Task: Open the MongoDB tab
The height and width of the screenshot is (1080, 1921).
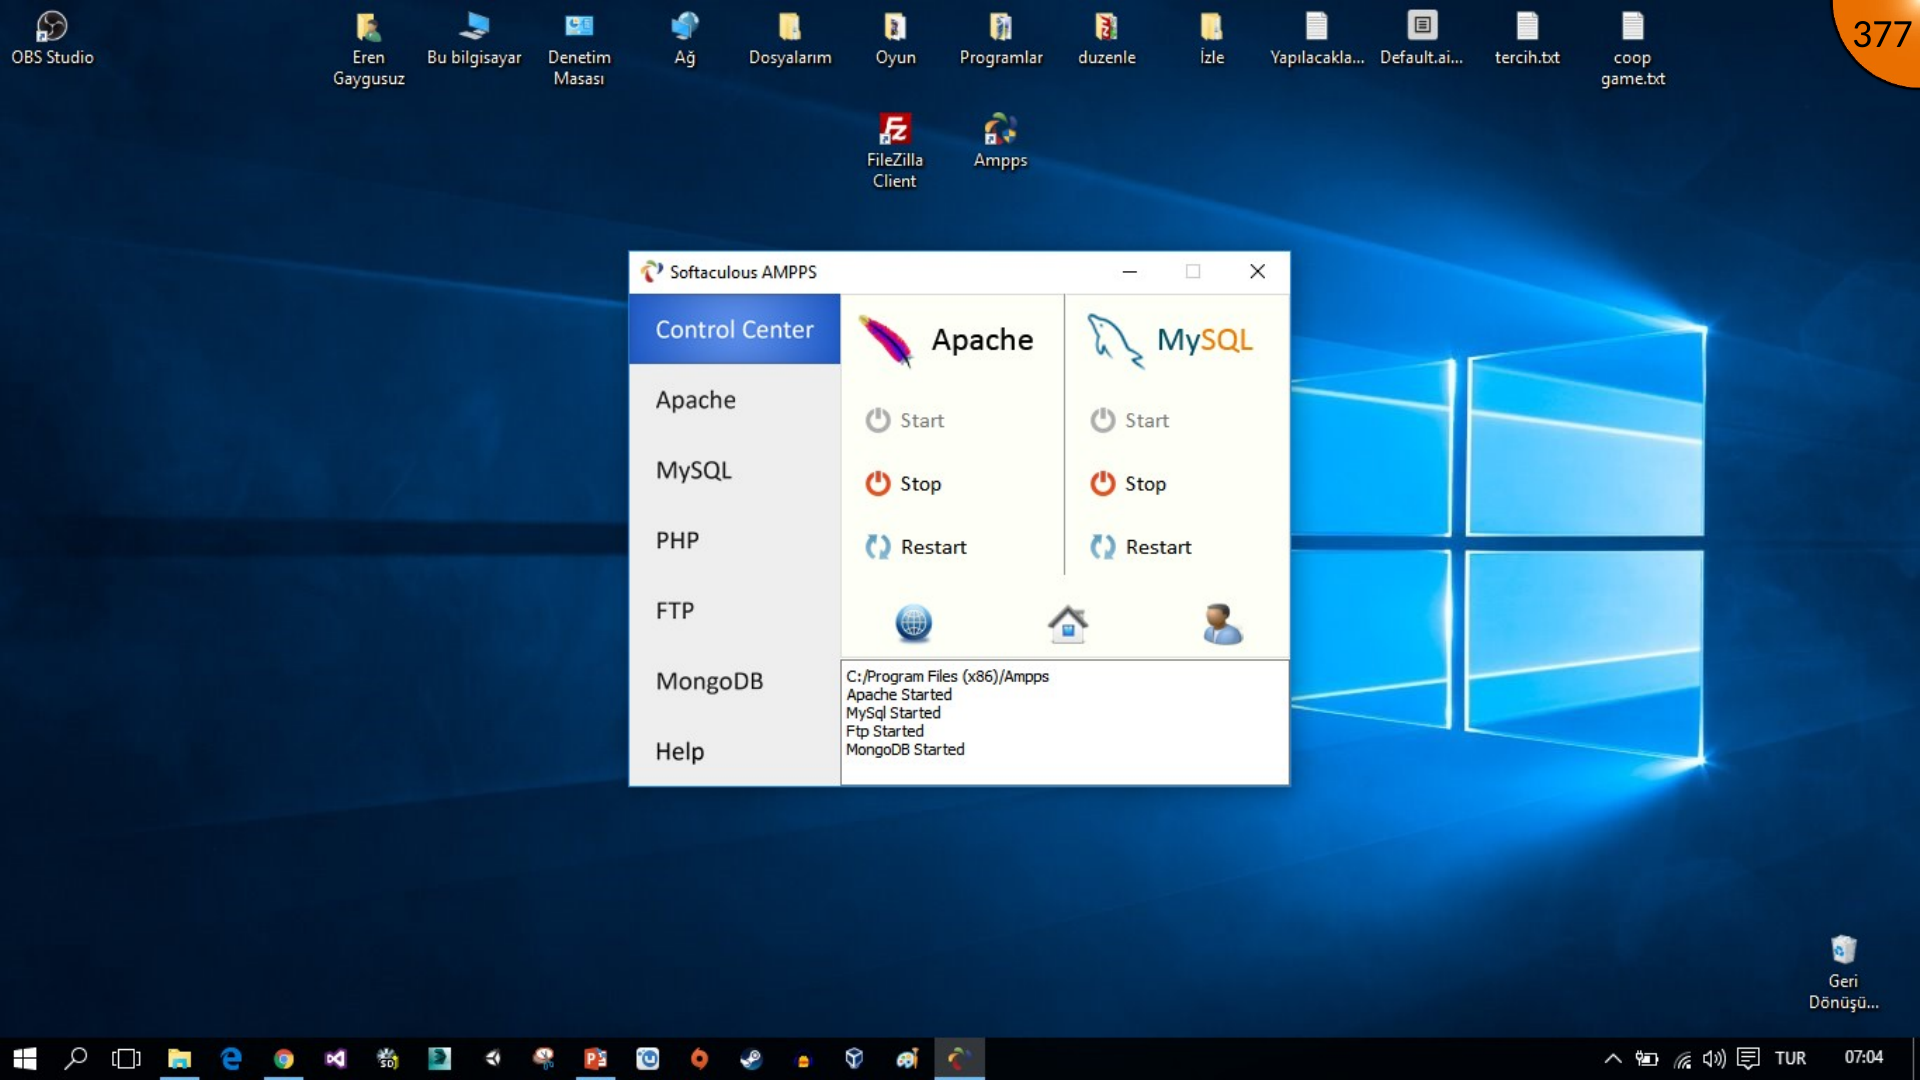Action: pyautogui.click(x=734, y=680)
